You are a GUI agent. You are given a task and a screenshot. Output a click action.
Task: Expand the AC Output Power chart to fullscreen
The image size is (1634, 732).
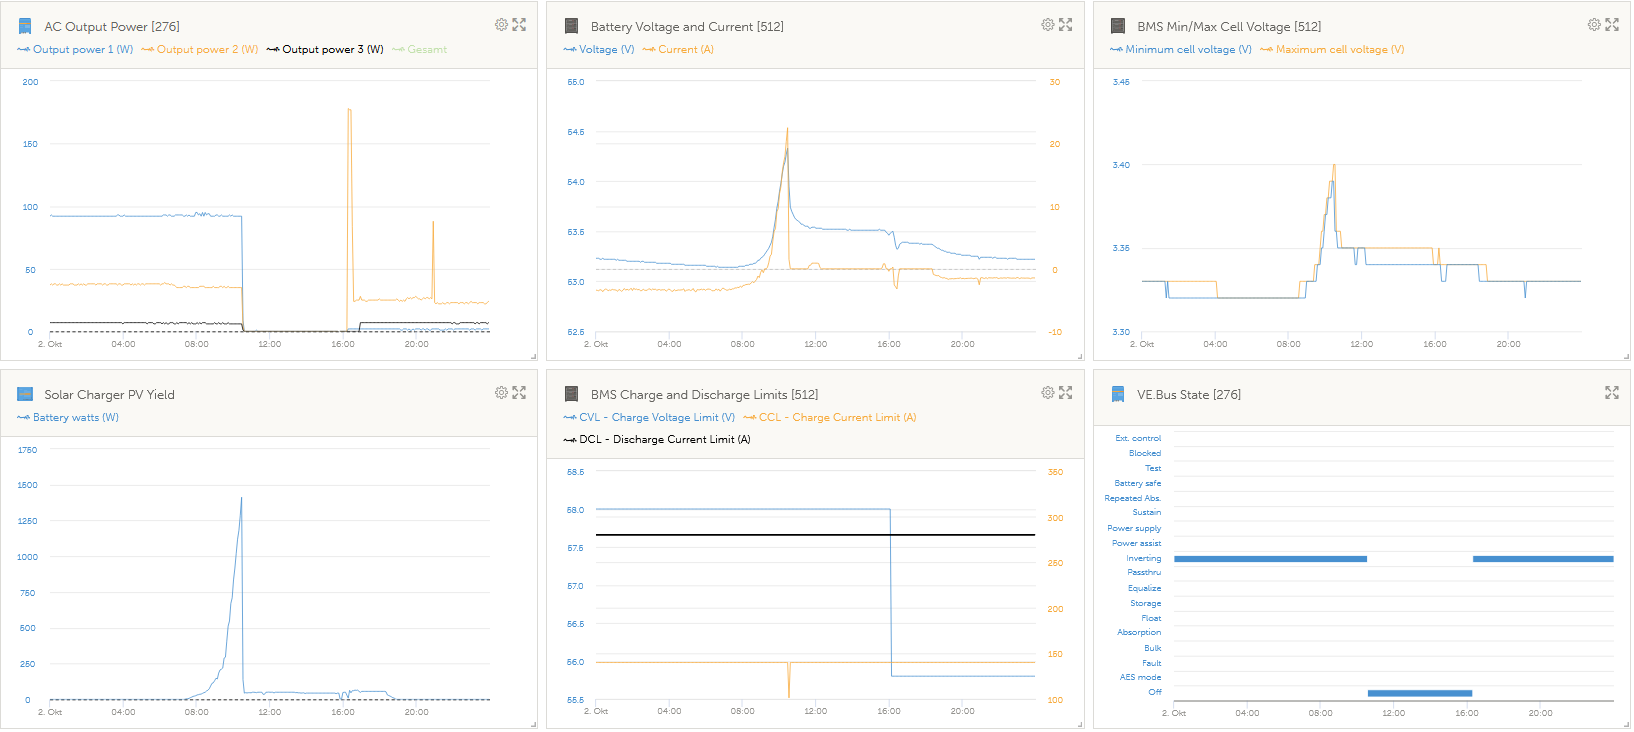click(519, 25)
